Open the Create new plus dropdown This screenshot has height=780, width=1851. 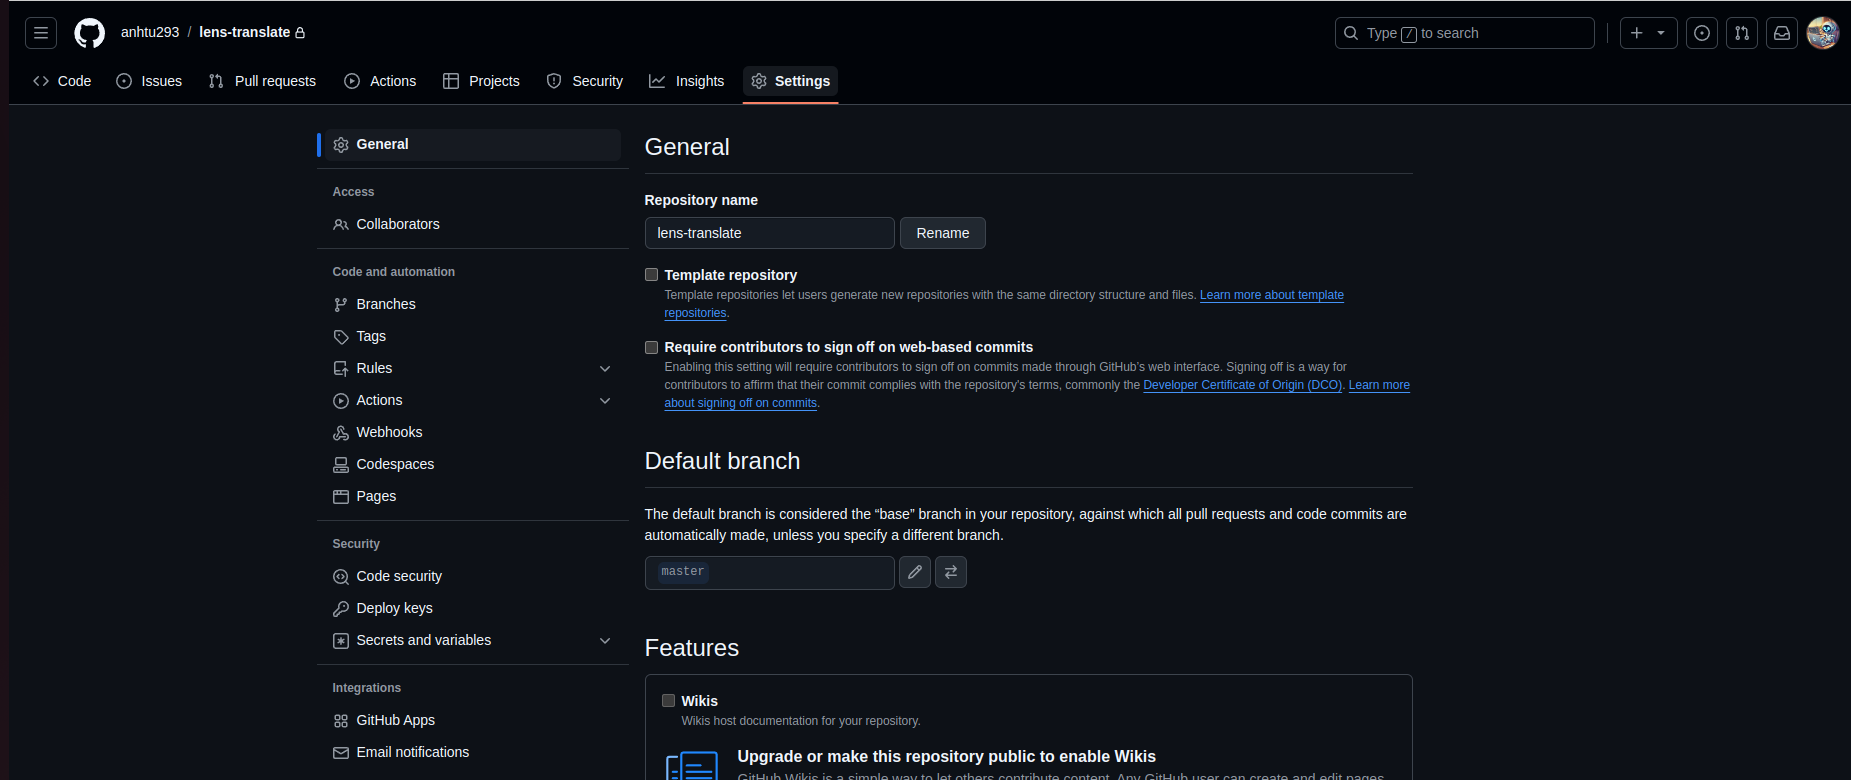point(1648,33)
